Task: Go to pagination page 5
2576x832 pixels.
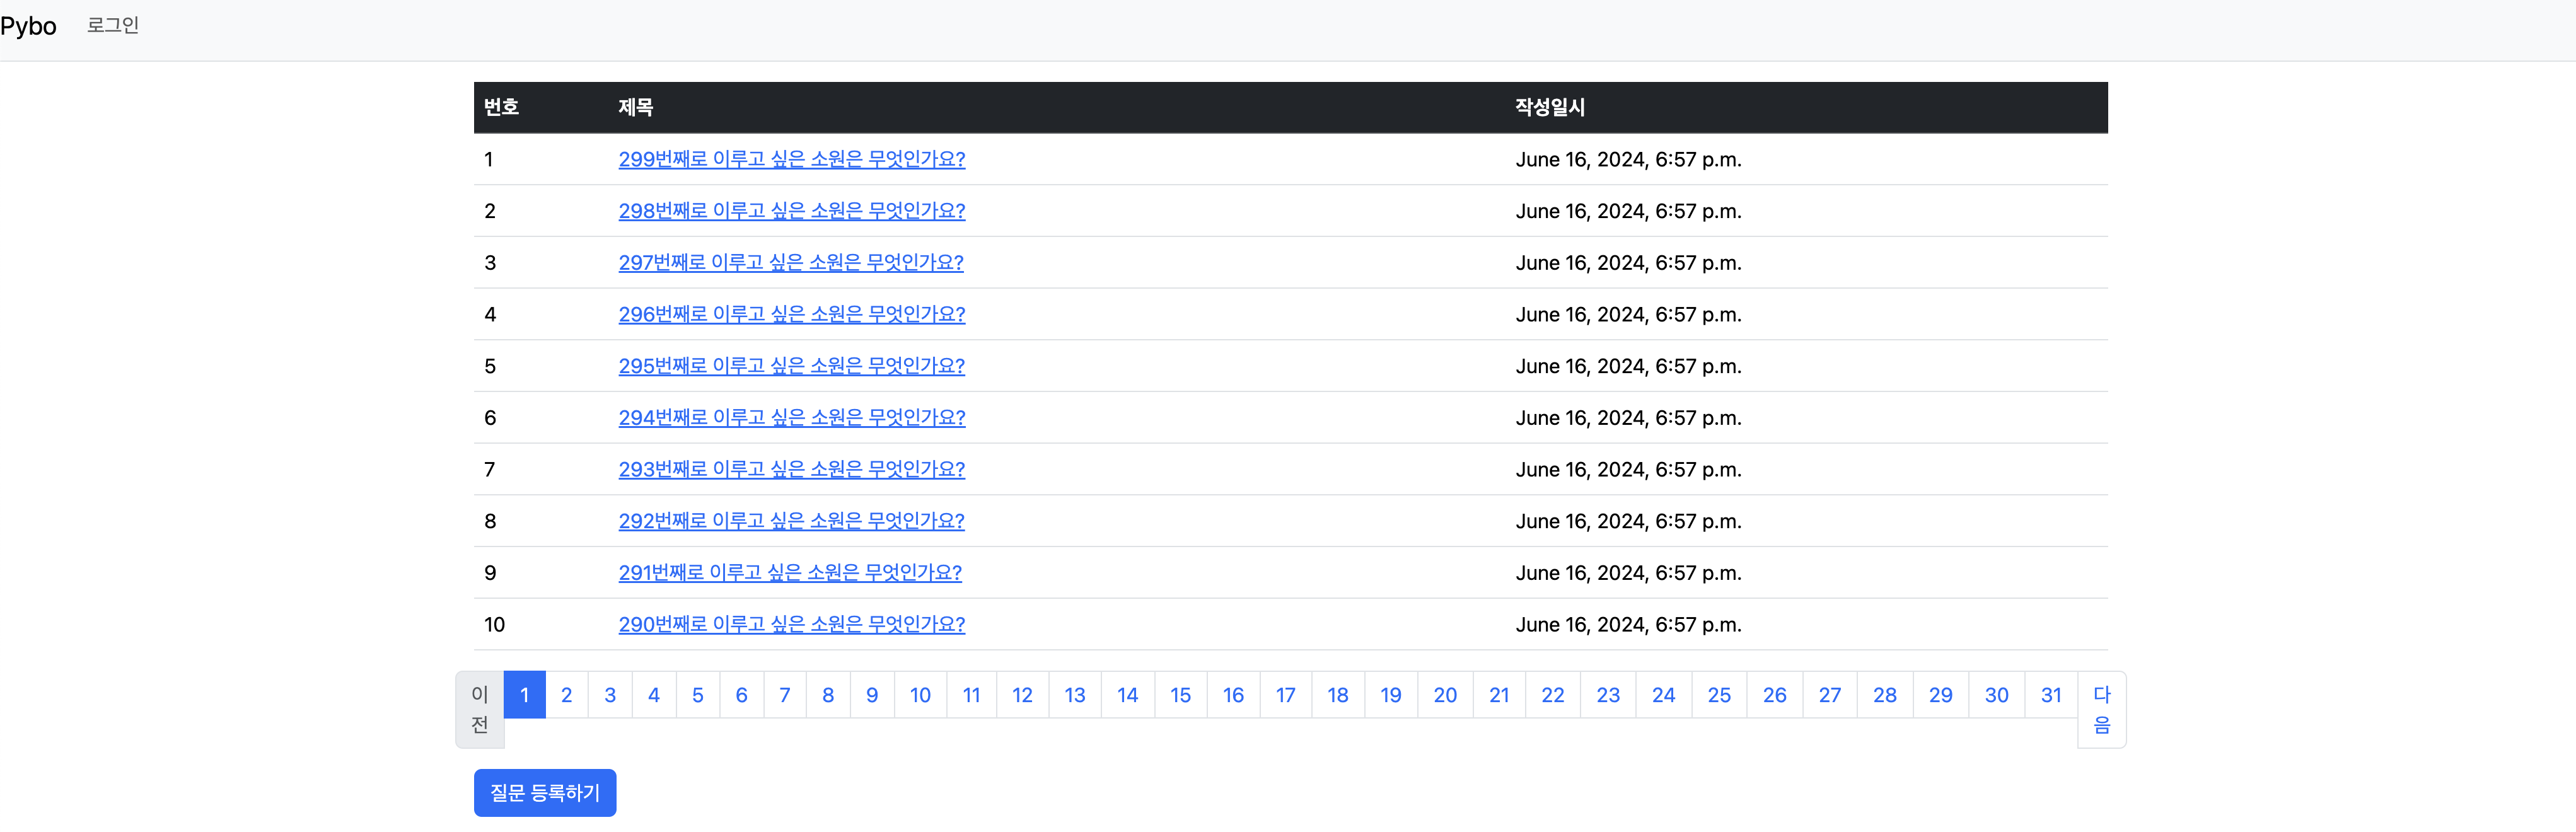Action: click(697, 695)
